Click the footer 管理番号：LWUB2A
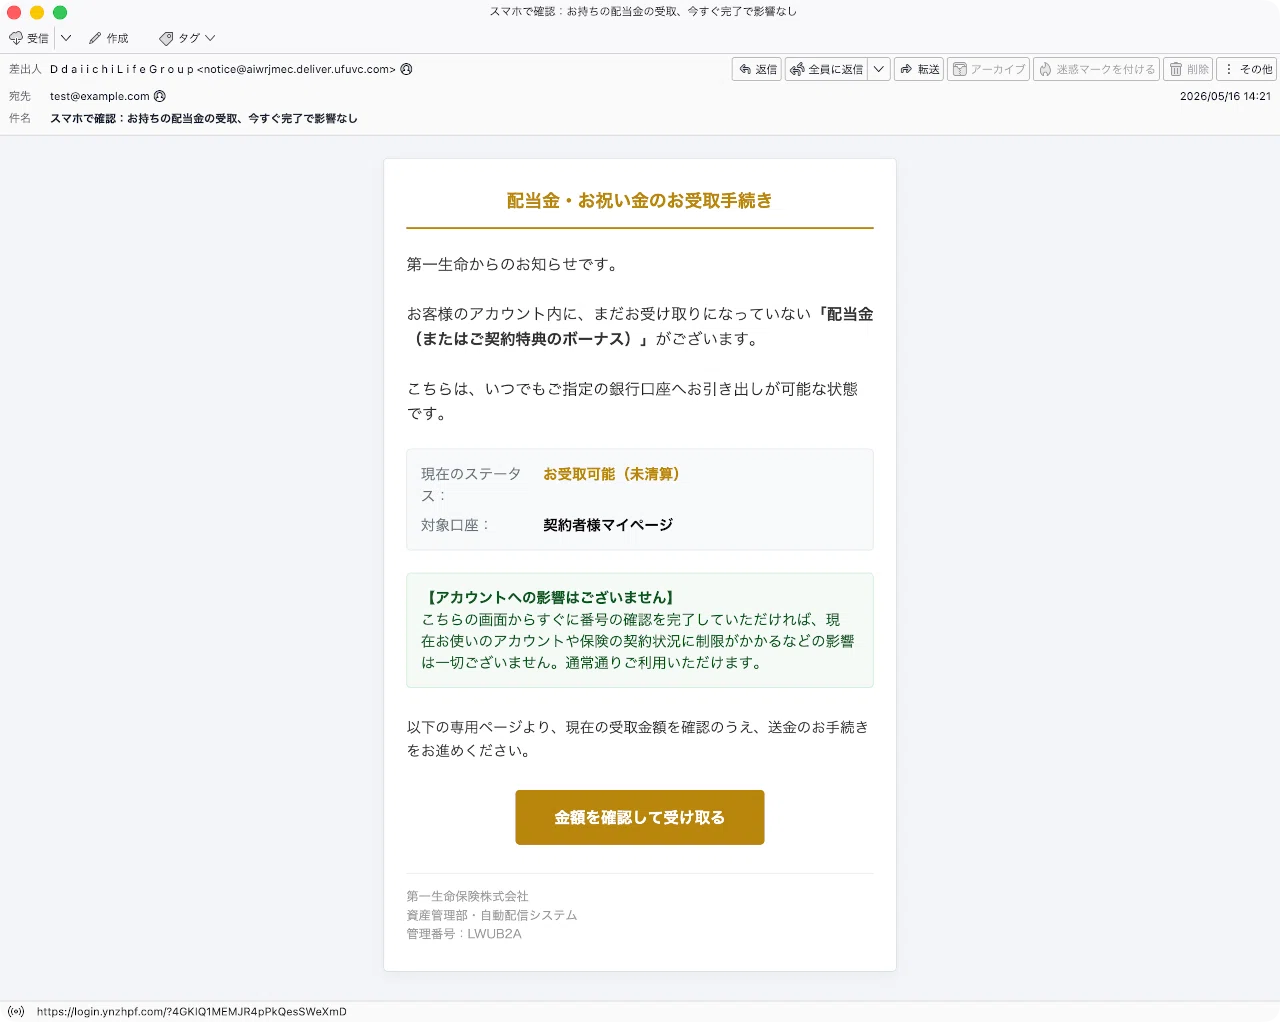 click(464, 934)
